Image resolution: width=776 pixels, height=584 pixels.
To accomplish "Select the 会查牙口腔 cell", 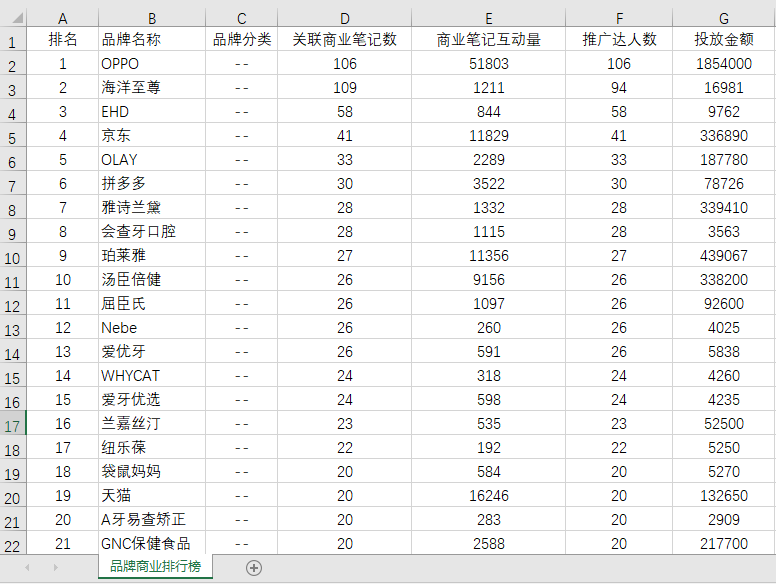I will coord(152,232).
